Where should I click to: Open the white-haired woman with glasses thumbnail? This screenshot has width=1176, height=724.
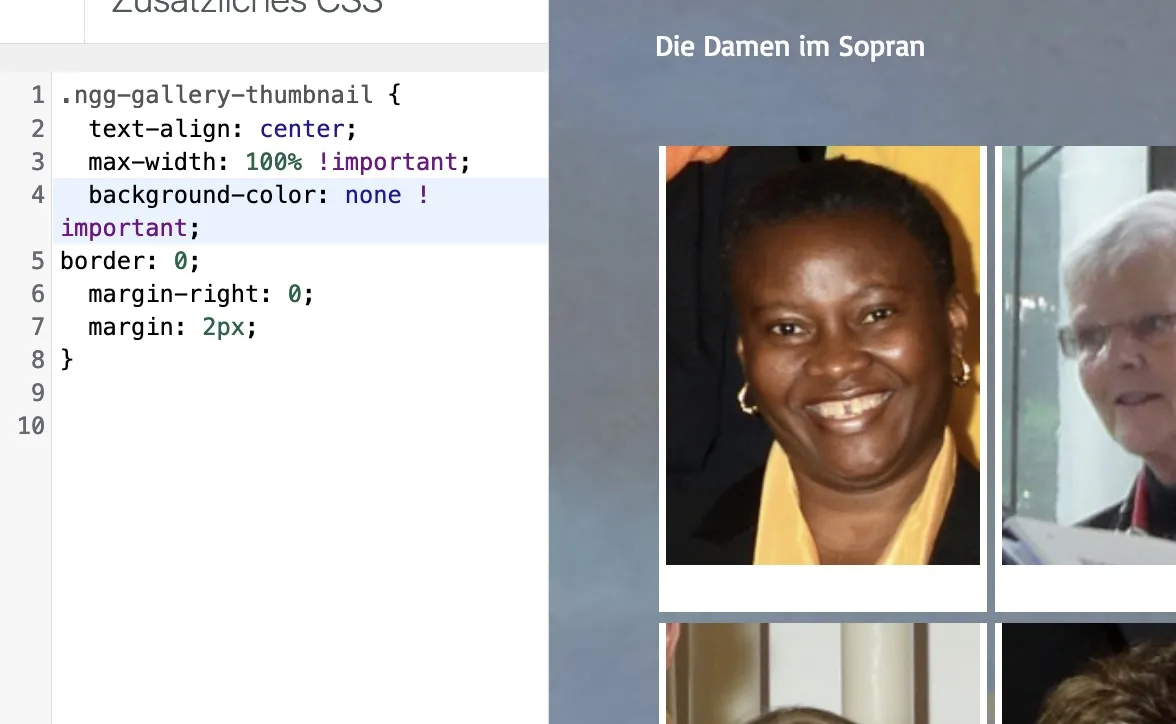[1089, 356]
